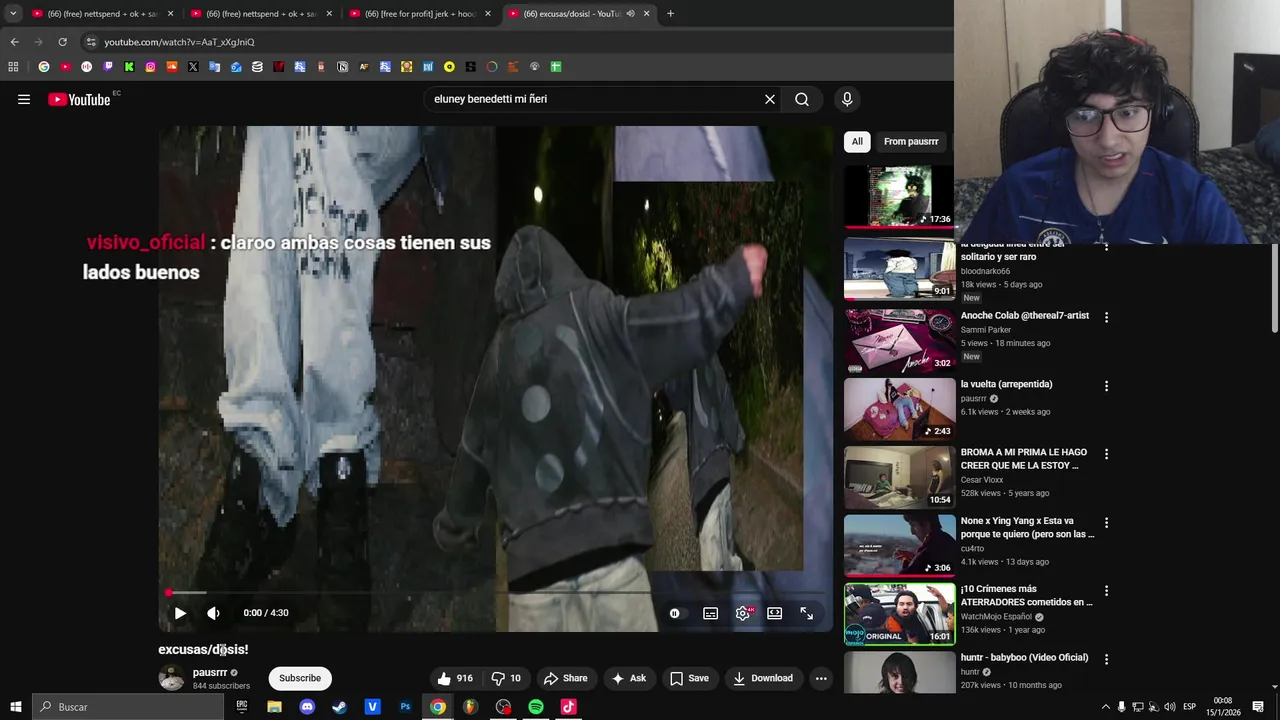Like the video with 916 likes
The width and height of the screenshot is (1280, 720).
click(455, 678)
